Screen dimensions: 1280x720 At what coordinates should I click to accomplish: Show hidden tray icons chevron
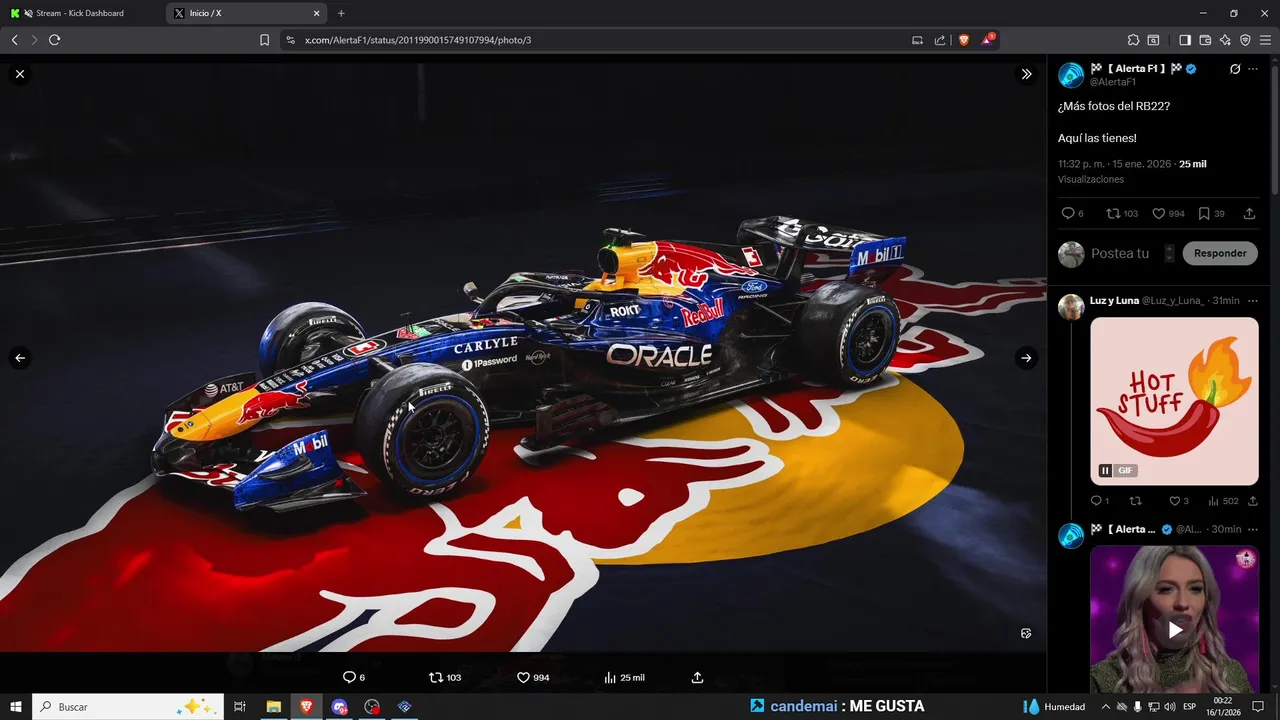[x=1105, y=706]
